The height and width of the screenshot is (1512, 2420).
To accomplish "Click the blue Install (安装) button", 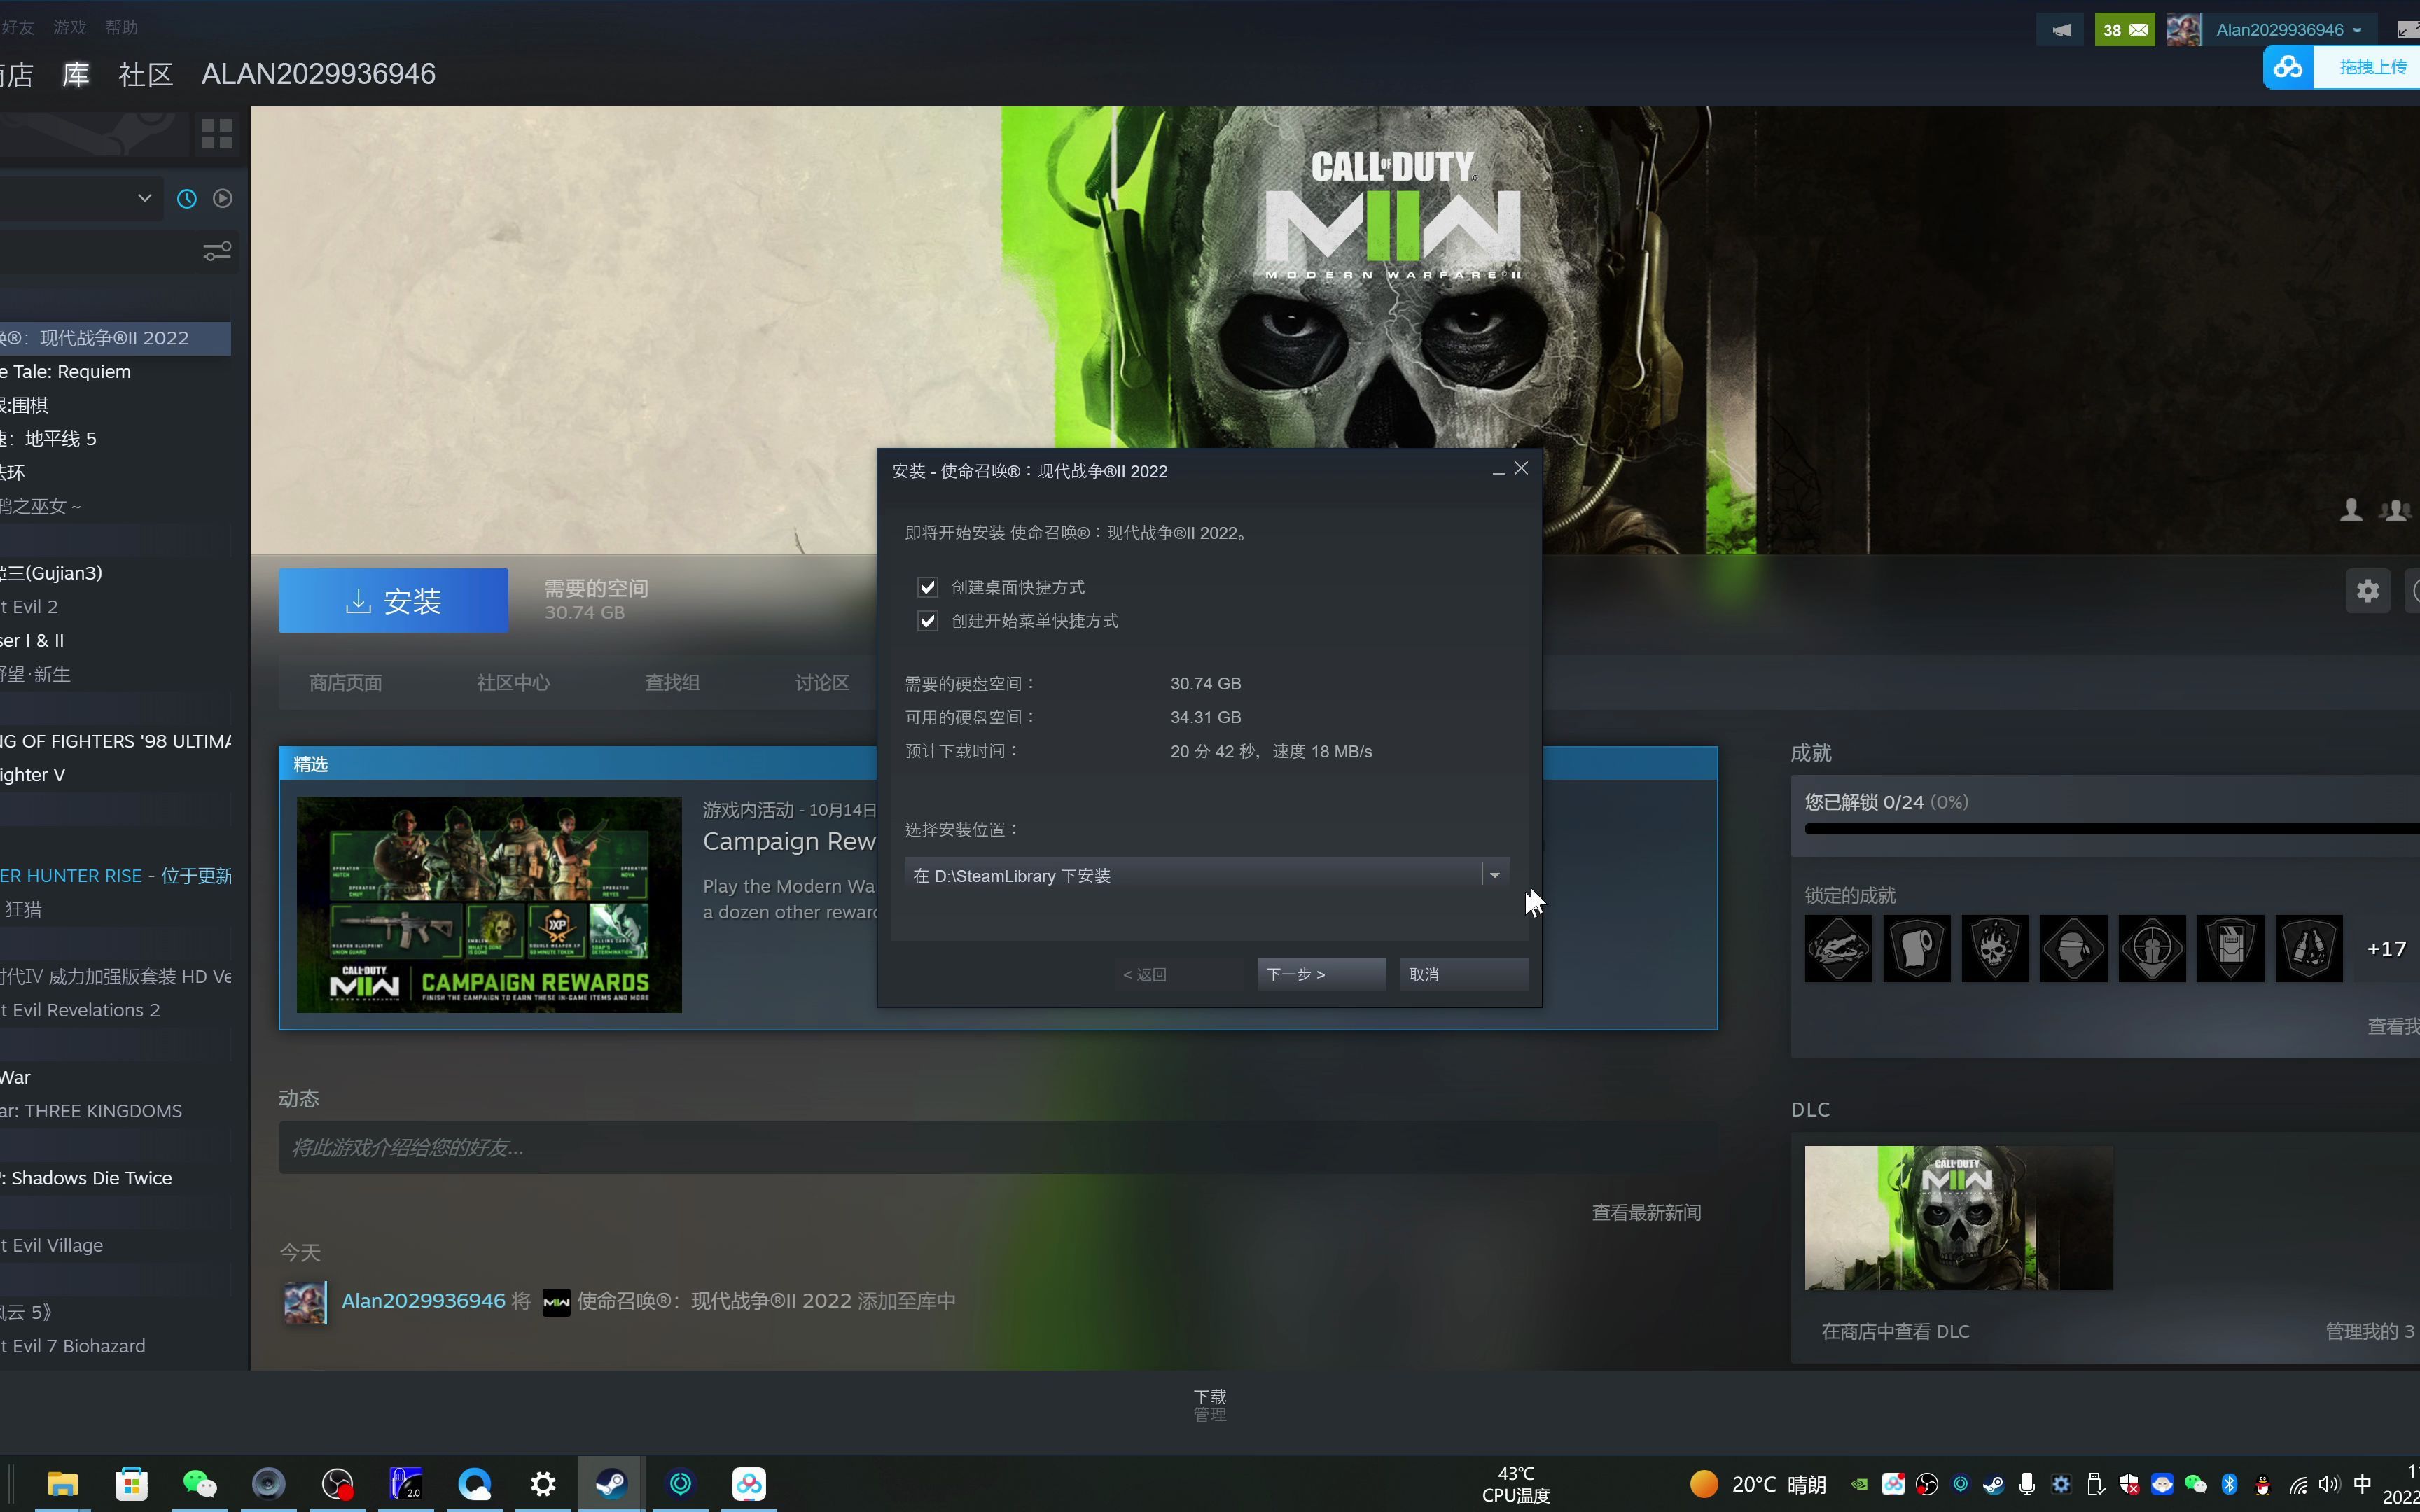I will [393, 600].
